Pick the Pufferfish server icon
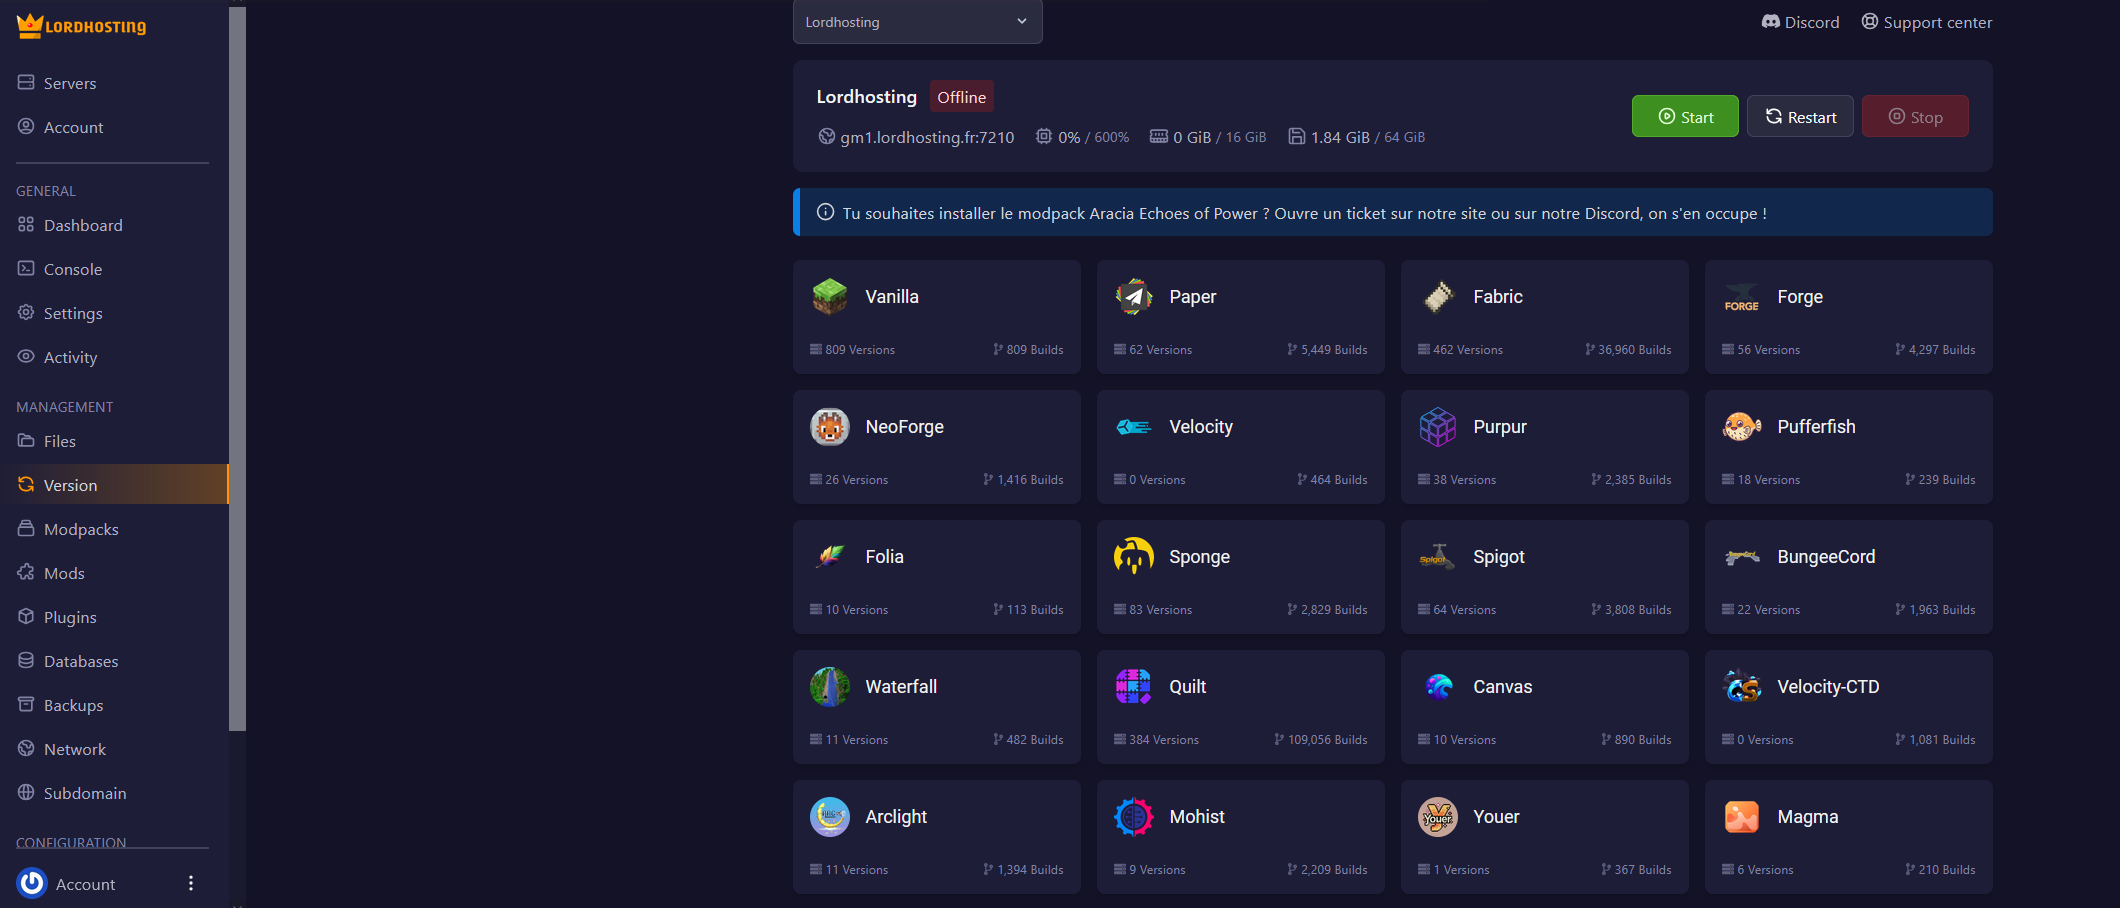The image size is (2120, 908). pyautogui.click(x=1741, y=426)
